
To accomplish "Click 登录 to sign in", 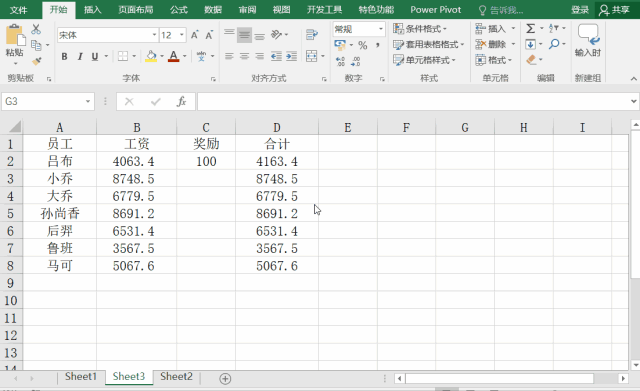I will pos(580,10).
